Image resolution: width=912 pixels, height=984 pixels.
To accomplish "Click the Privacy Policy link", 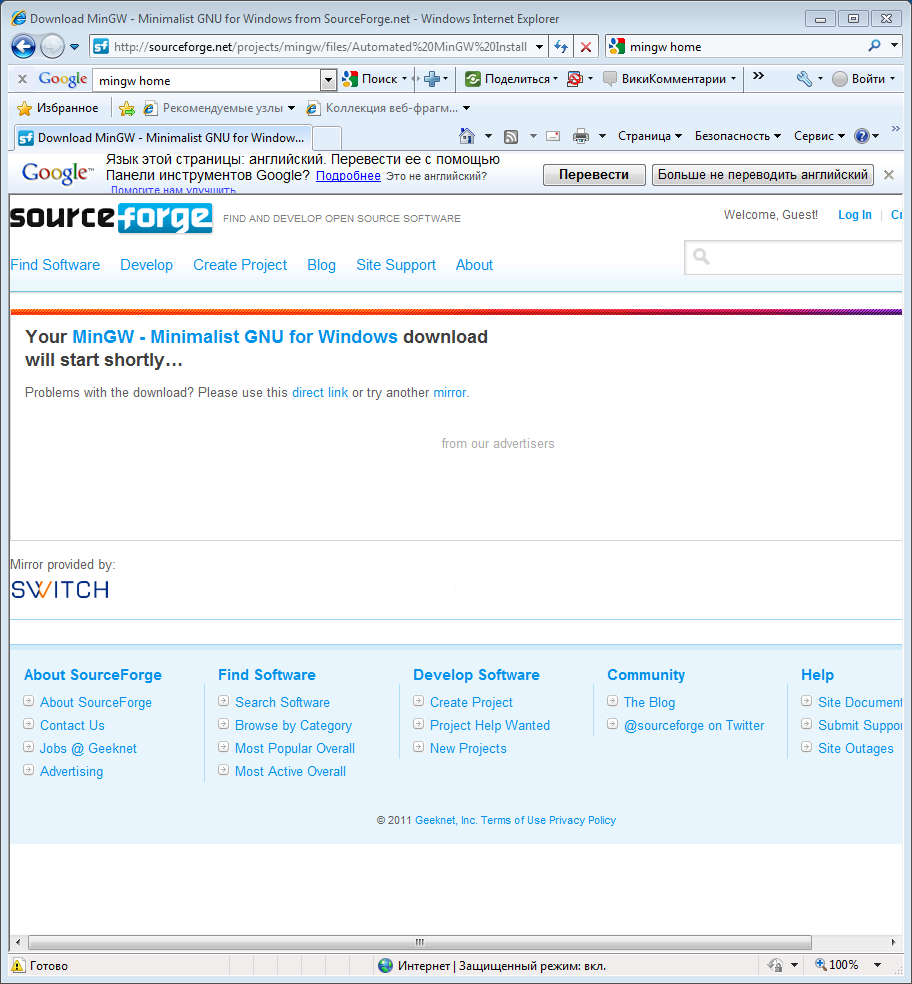I will (x=582, y=820).
